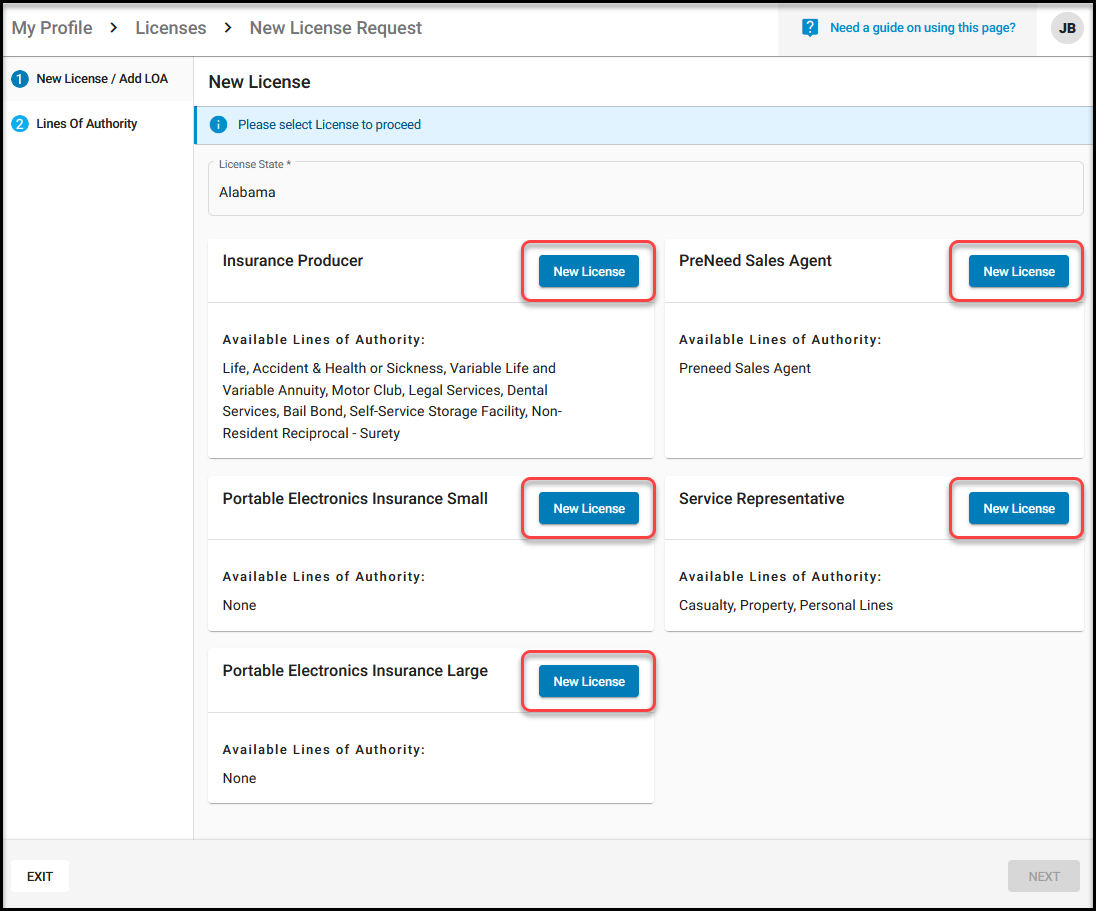This screenshot has width=1096, height=911.
Task: Switch to Lines Of Authority step
Action: click(87, 124)
